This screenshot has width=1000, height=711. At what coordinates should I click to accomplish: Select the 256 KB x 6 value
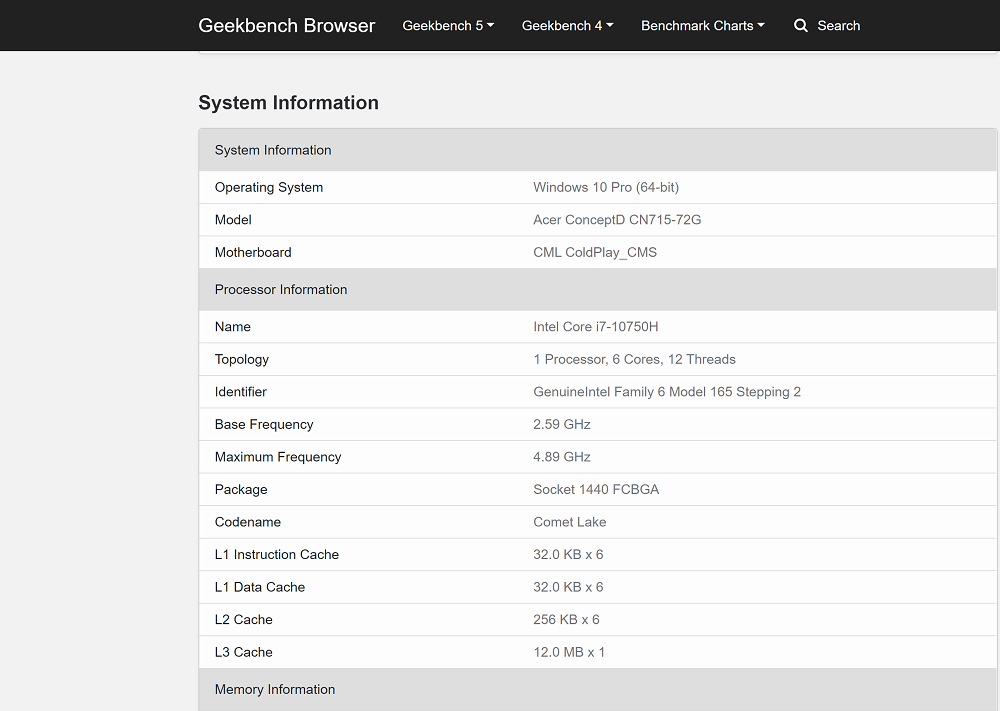click(566, 620)
